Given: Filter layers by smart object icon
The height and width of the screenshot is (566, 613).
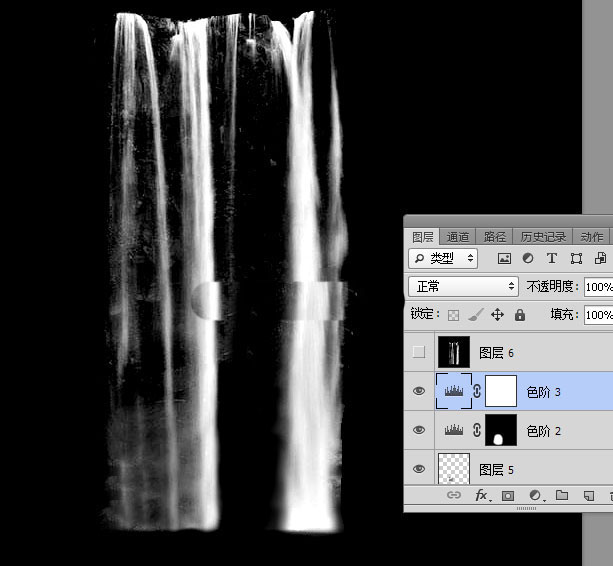Looking at the screenshot, I should [600, 258].
